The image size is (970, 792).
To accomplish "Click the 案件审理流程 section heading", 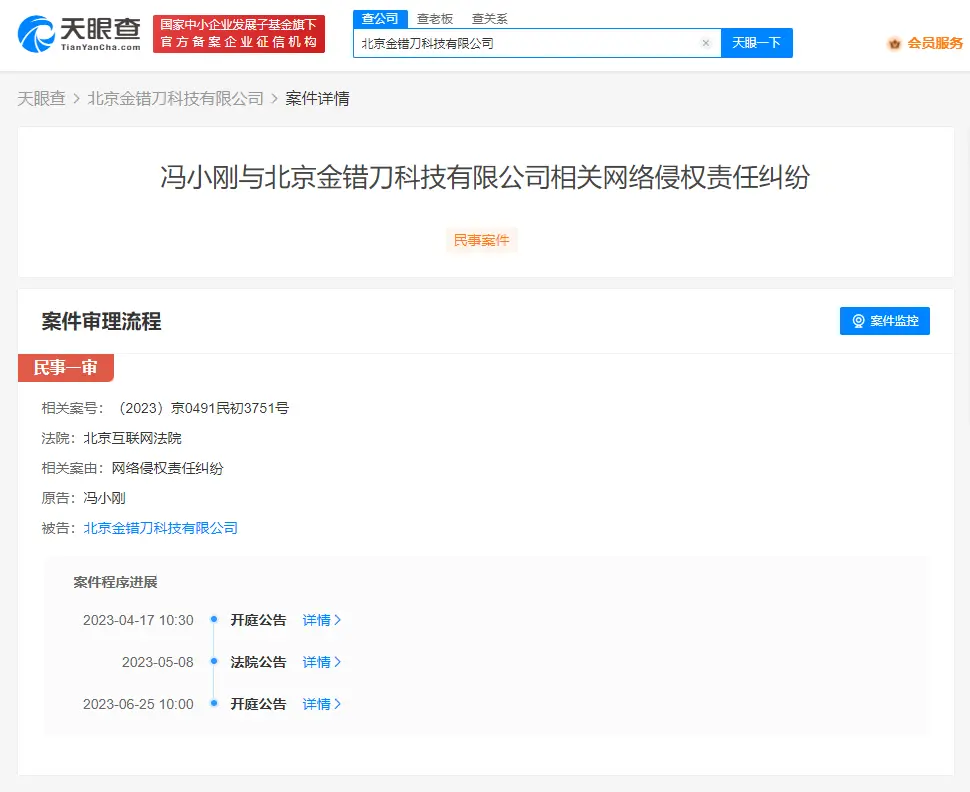I will [101, 321].
